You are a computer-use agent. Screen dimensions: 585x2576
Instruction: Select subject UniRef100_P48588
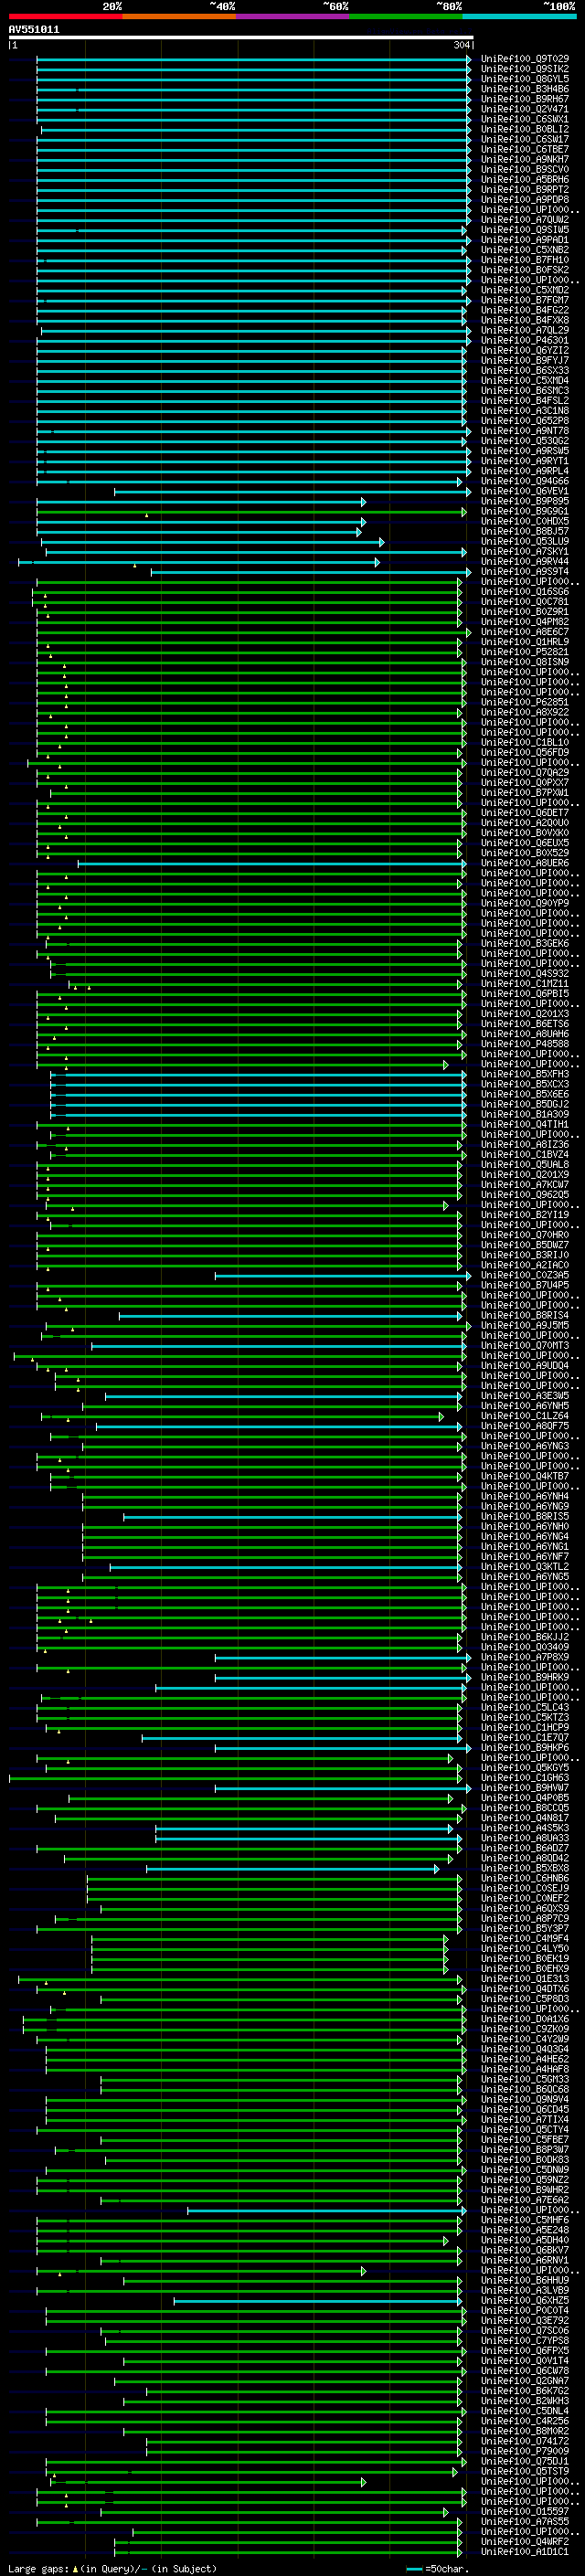pyautogui.click(x=524, y=1044)
